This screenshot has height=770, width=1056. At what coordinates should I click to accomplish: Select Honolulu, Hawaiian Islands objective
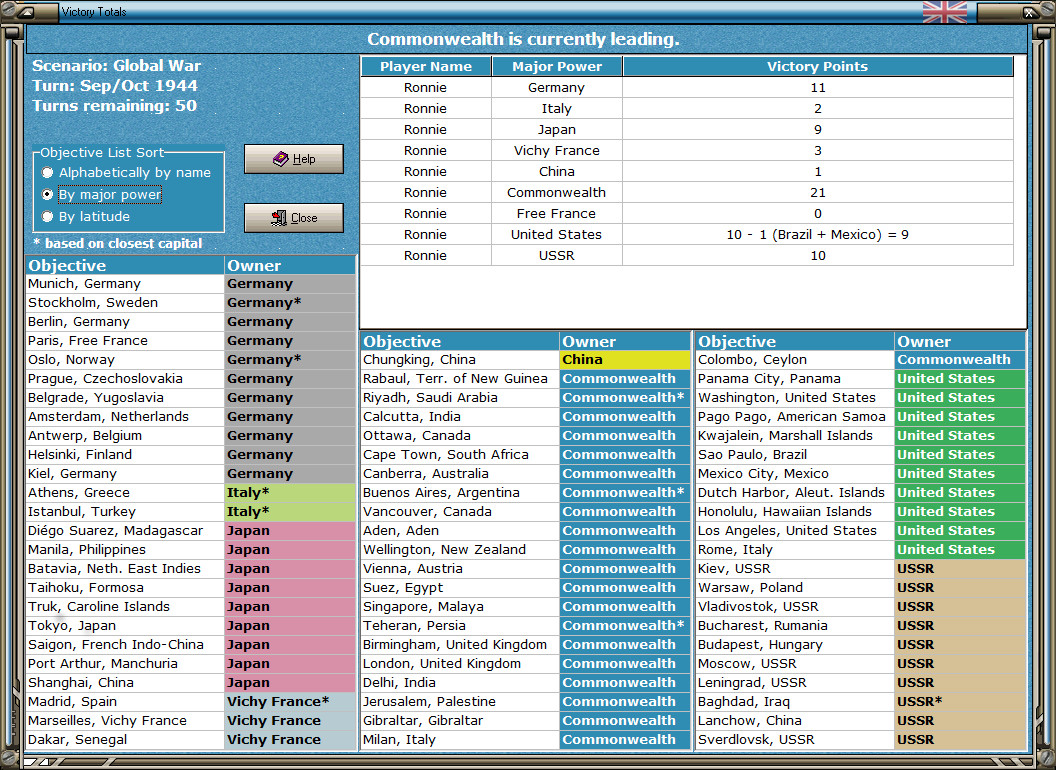pyautogui.click(x=795, y=511)
